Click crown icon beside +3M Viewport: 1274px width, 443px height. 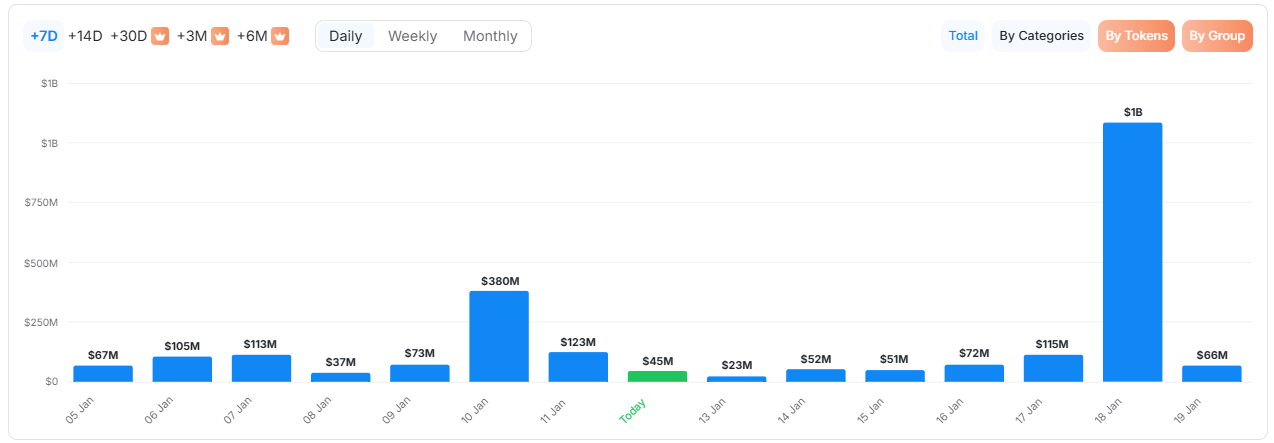220,36
